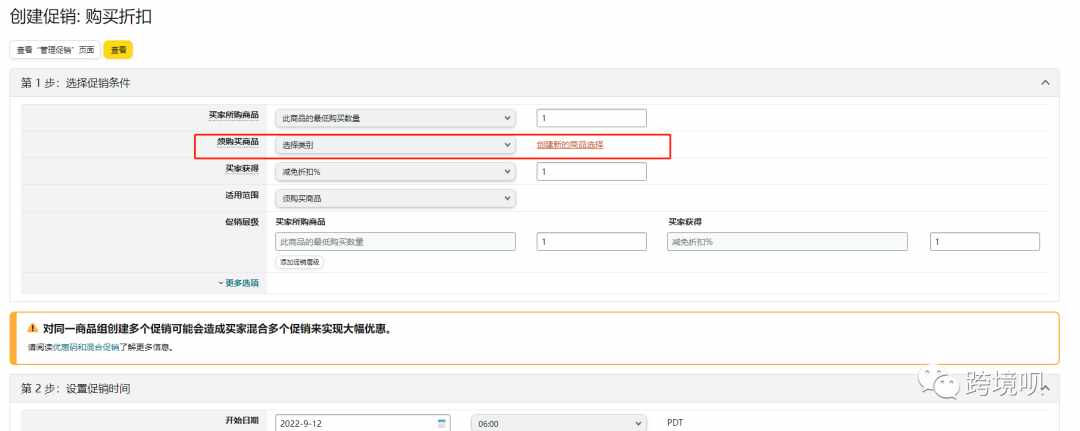Expand the 更多选项 options
Viewport: 1080px width, 431px height.
tap(238, 282)
